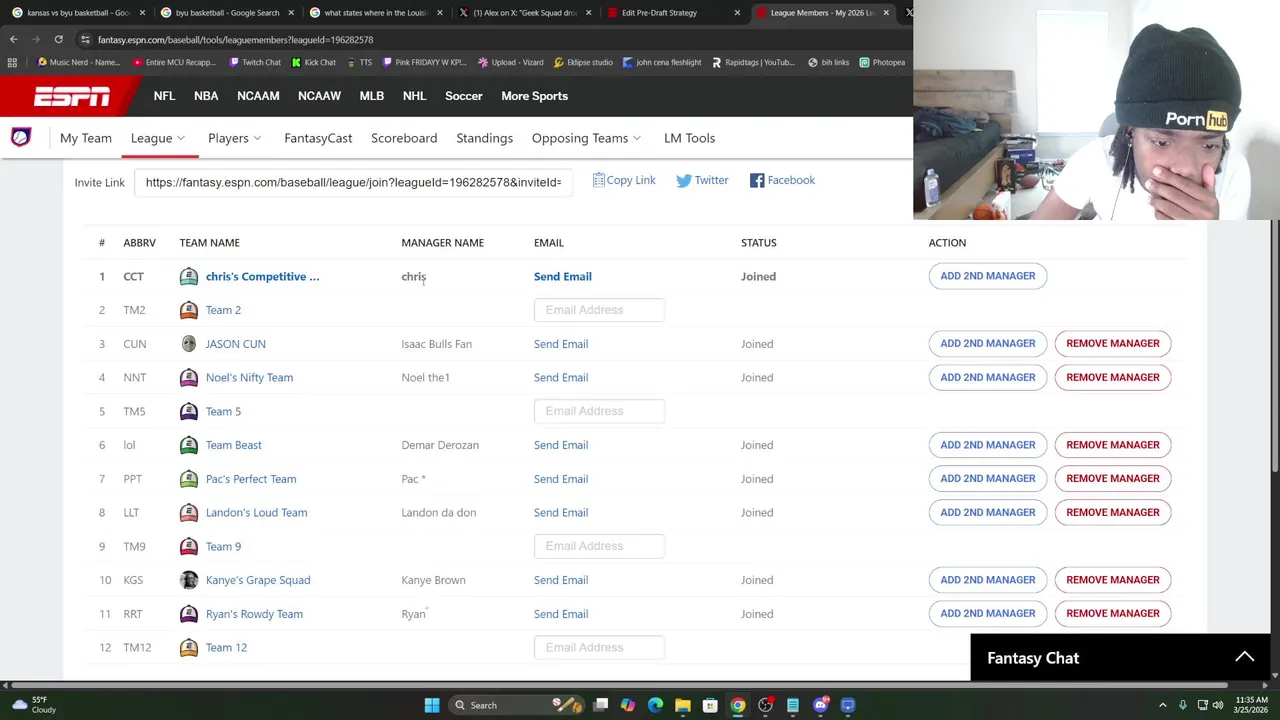Image resolution: width=1280 pixels, height=720 pixels.
Task: Click the Twitter bird icon
Action: (x=683, y=181)
